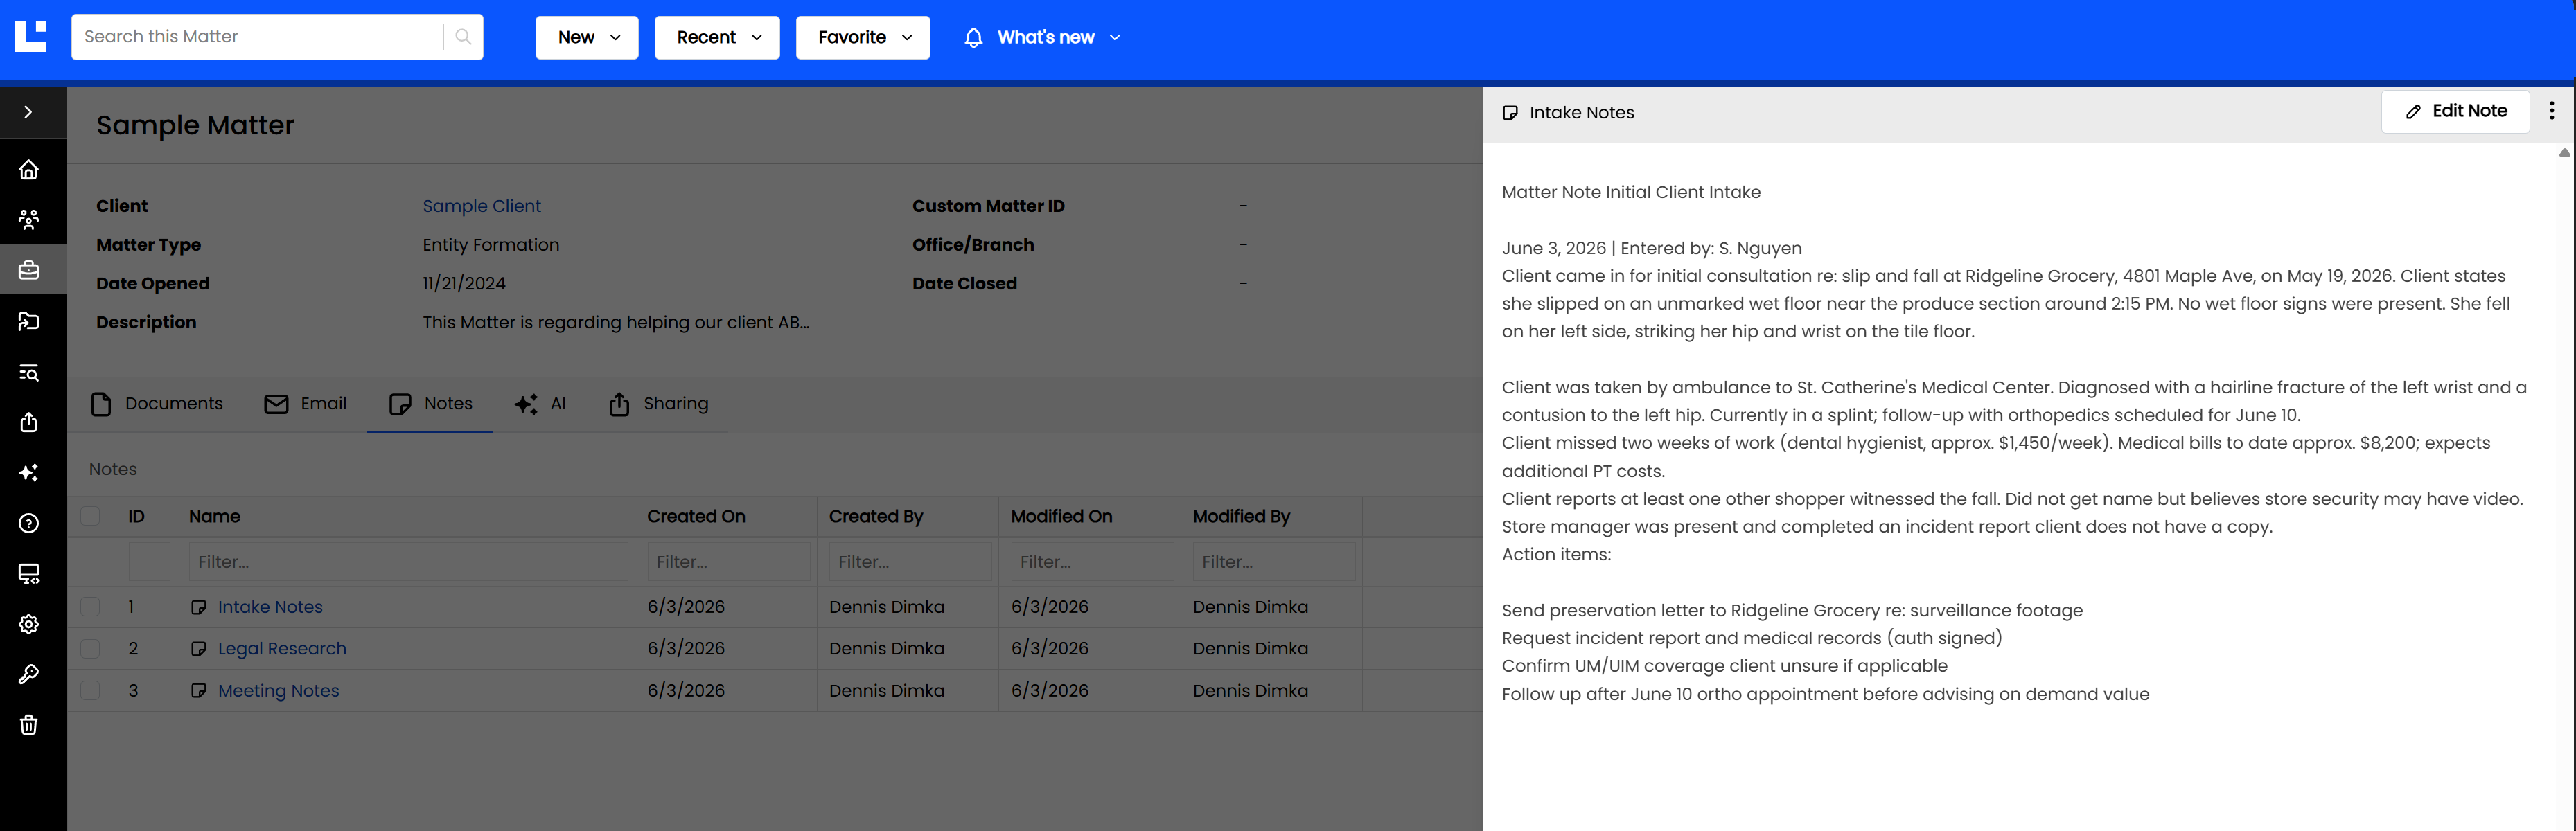Switch to the Sharing tab

tap(658, 404)
